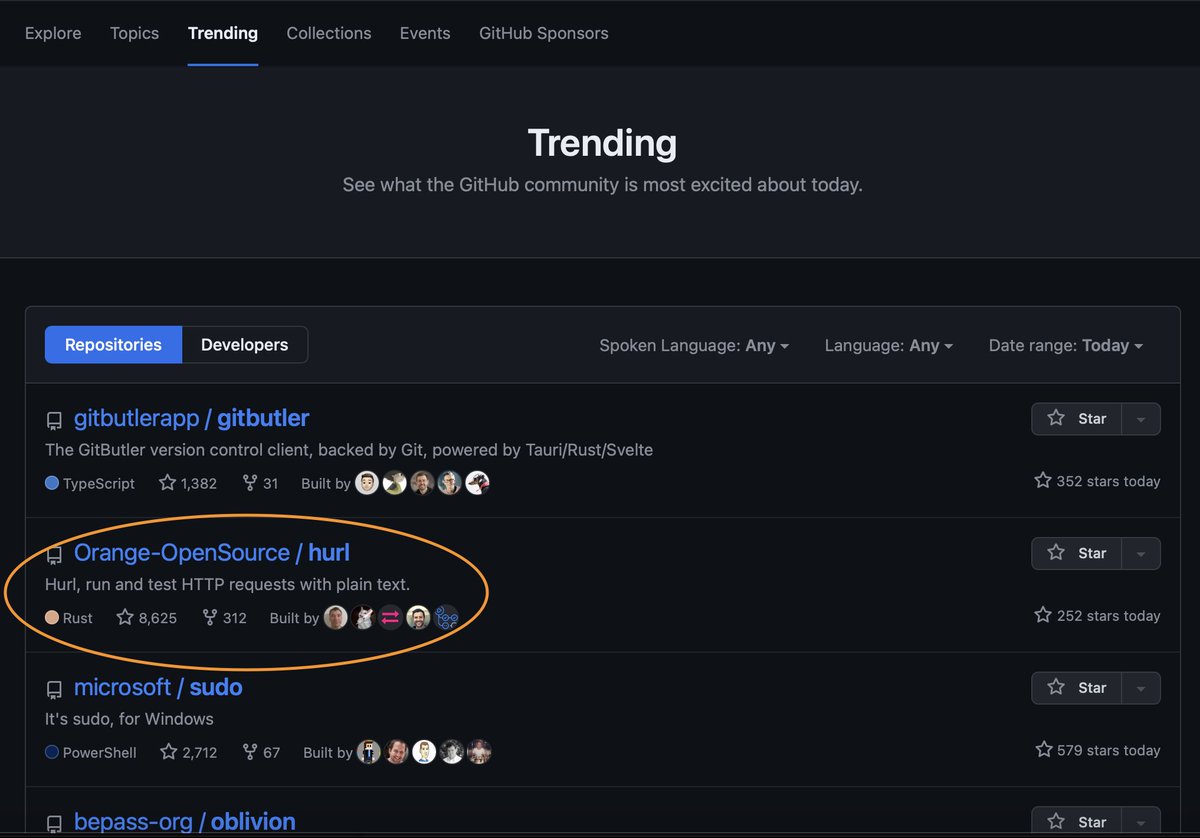Viewport: 1200px width, 838px height.
Task: Click hurl forks count 312
Action: (x=224, y=618)
